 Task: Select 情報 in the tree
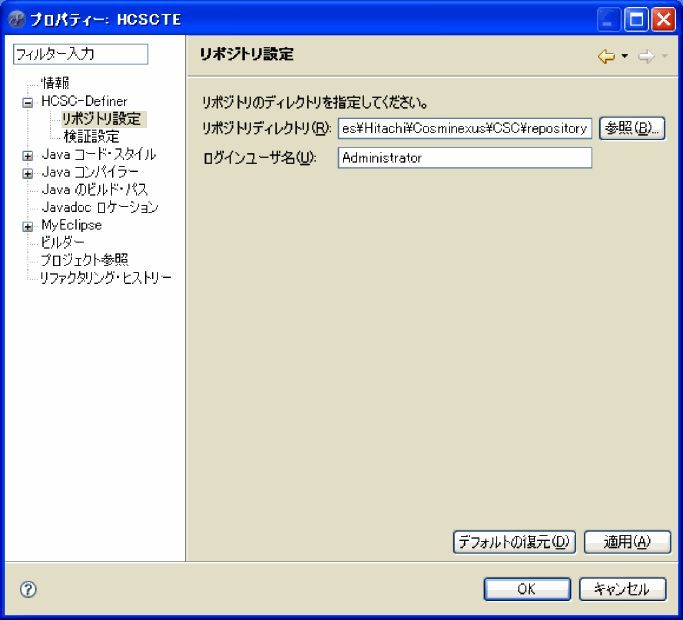55,83
